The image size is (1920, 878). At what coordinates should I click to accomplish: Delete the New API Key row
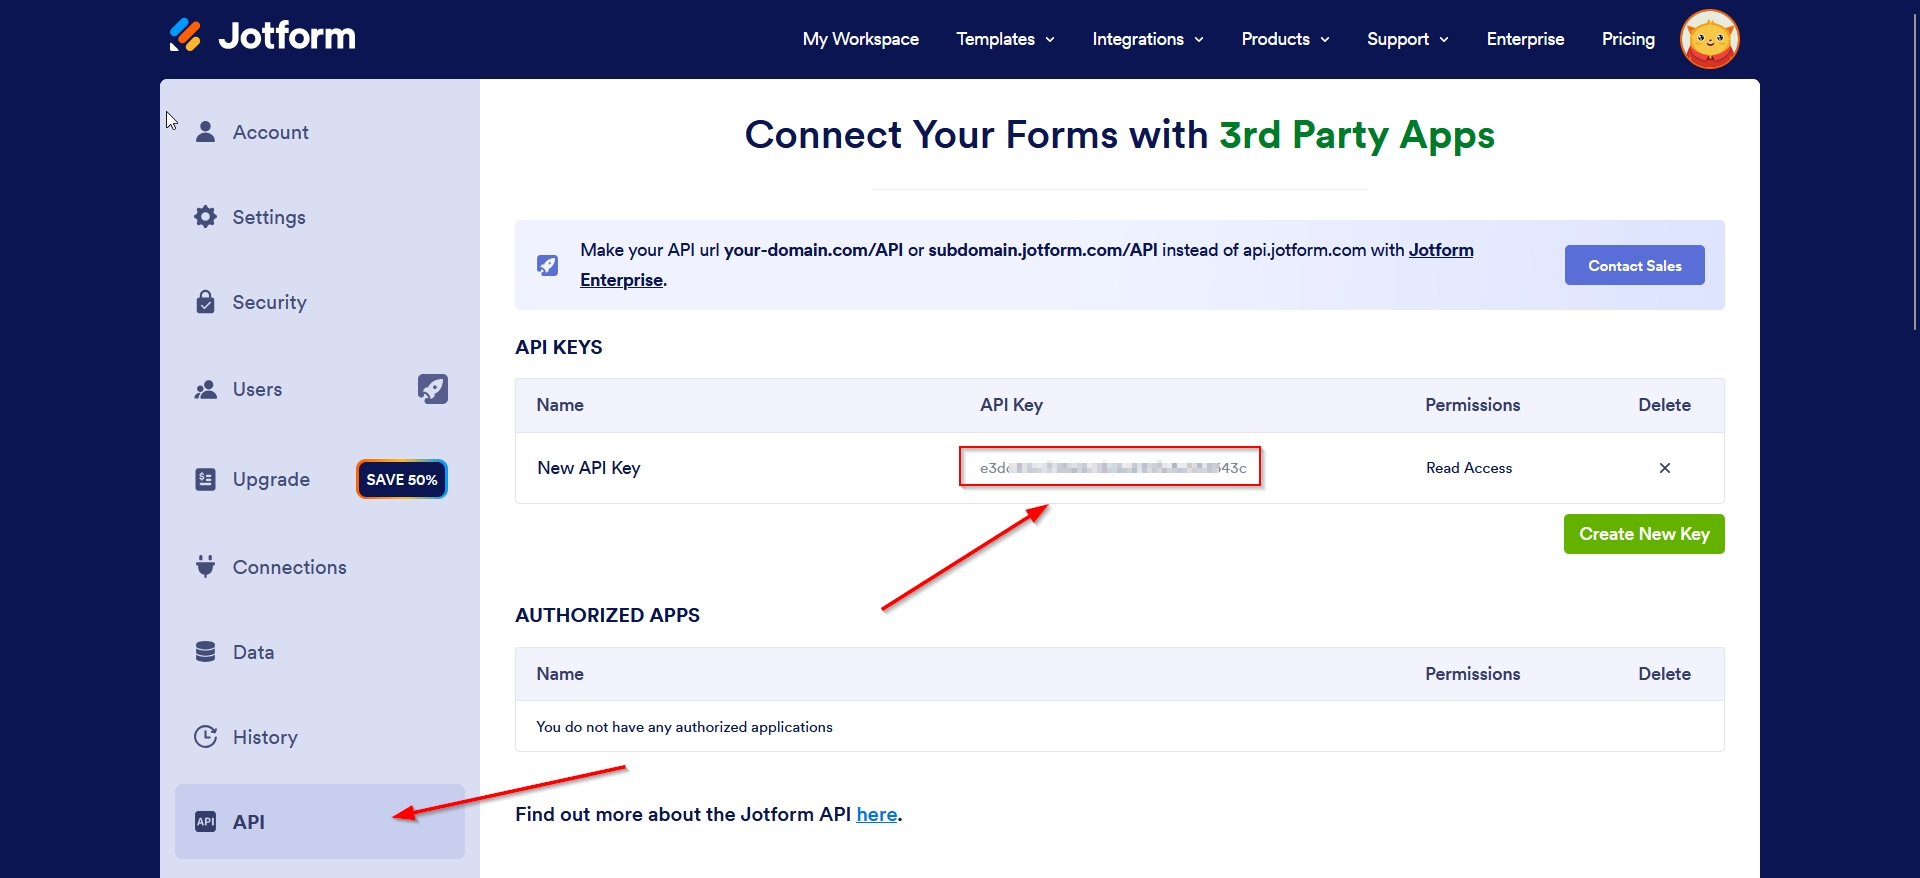[x=1665, y=468]
